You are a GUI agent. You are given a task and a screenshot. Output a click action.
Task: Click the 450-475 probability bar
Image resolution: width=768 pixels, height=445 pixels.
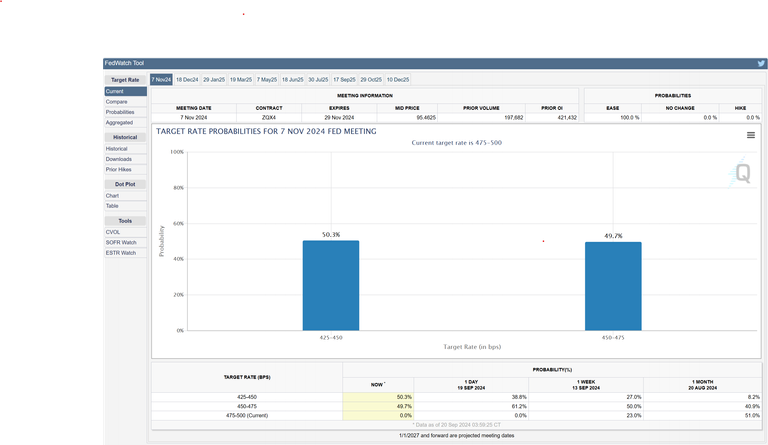(613, 286)
